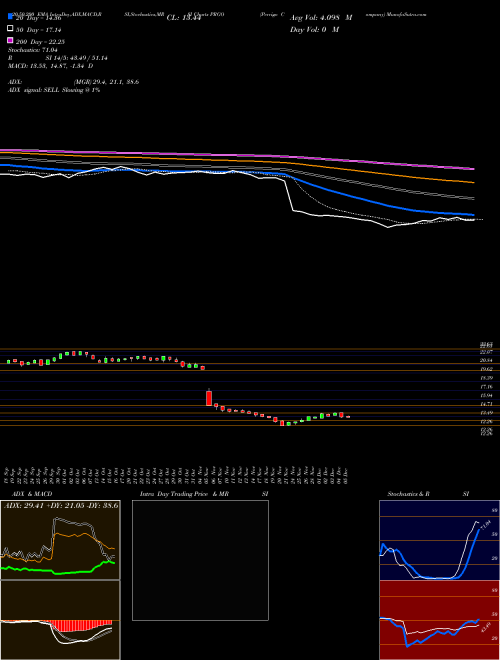Click the white 50 Day legend swatch

click(x=10, y=29)
